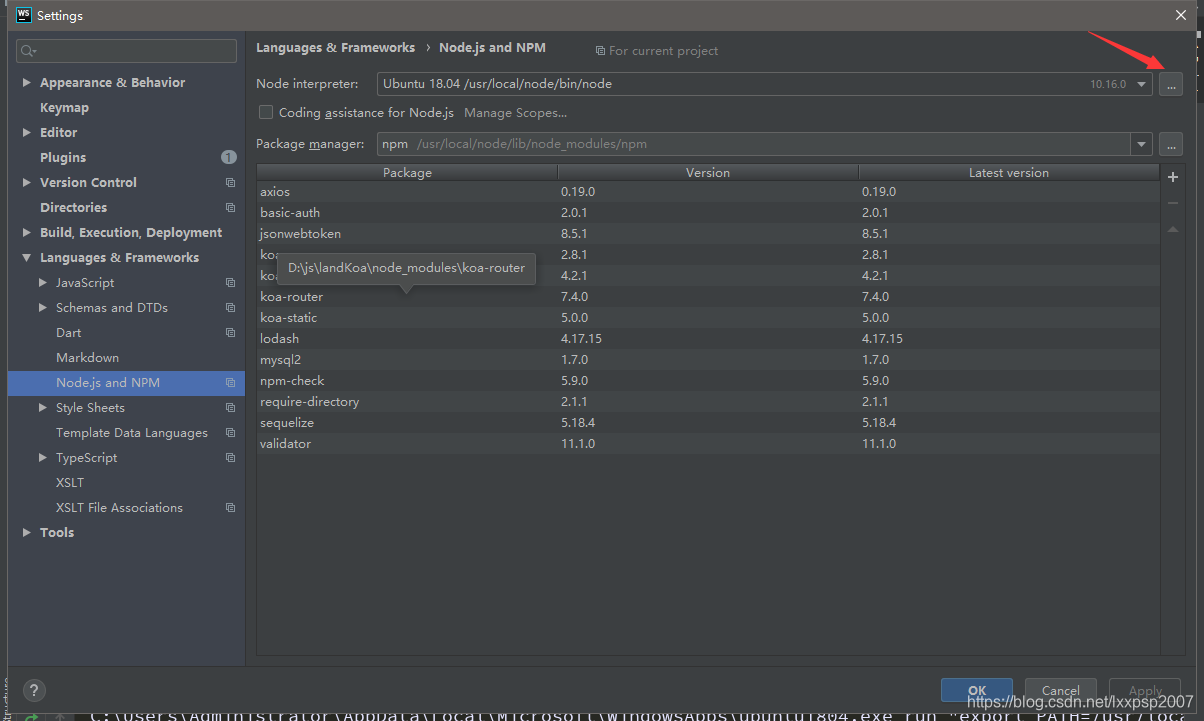Image resolution: width=1204 pixels, height=721 pixels.
Task: Select the koa-router package row
Action: (x=708, y=297)
